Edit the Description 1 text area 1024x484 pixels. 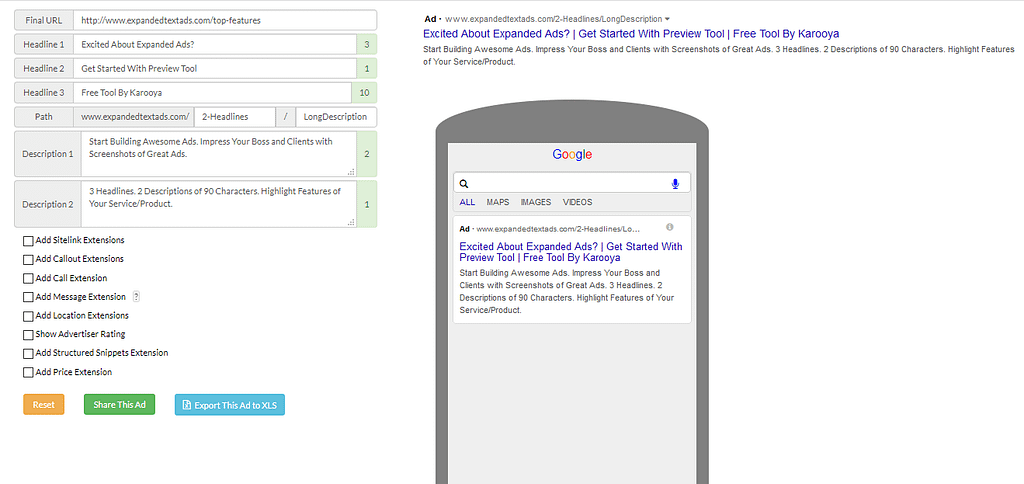click(x=219, y=154)
